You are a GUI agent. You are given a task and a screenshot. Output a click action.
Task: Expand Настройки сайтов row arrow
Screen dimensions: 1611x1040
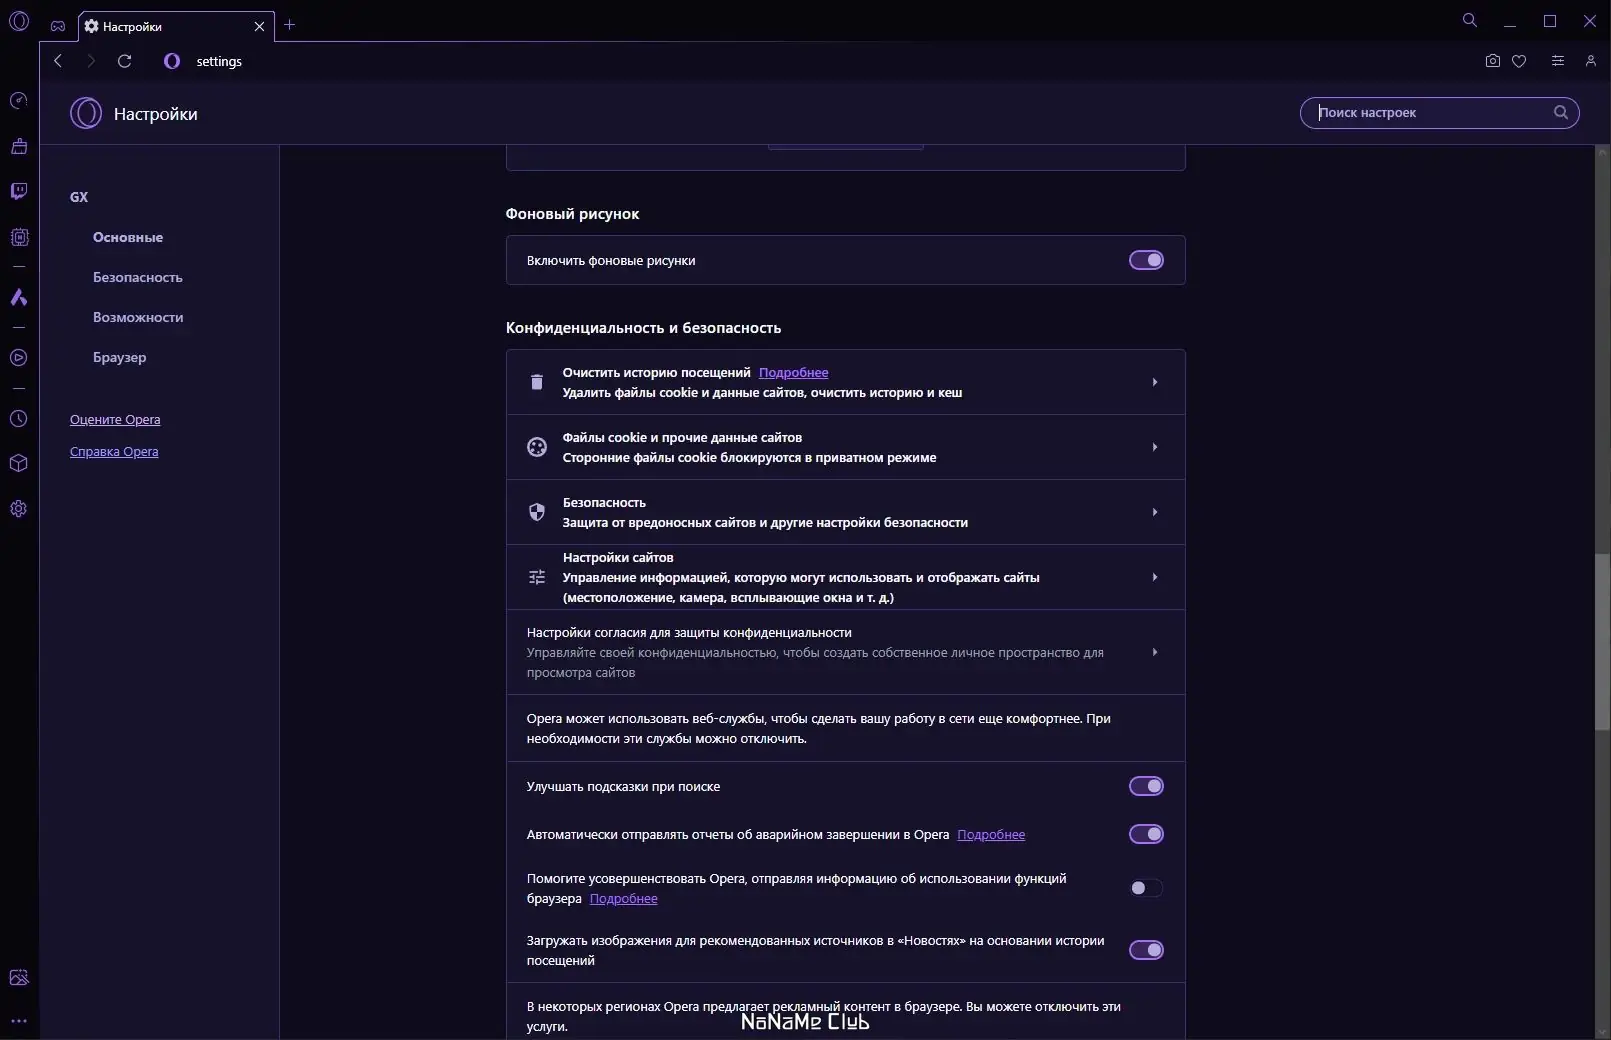click(x=1155, y=577)
